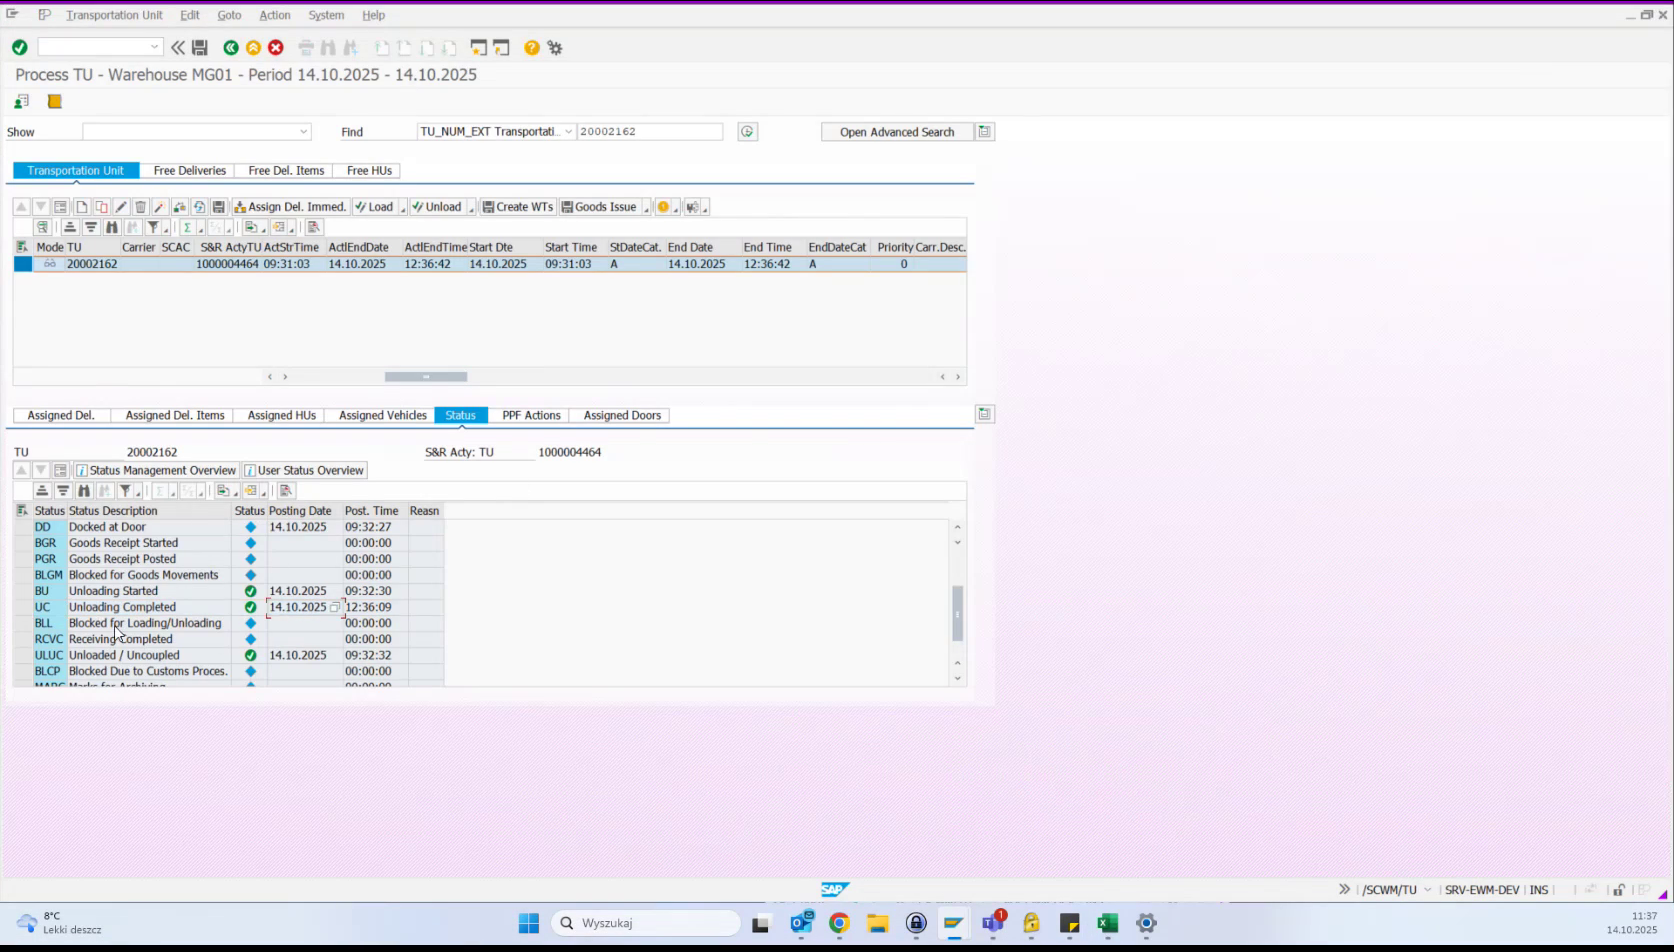Click the Open Advanced Search button

click(895, 131)
